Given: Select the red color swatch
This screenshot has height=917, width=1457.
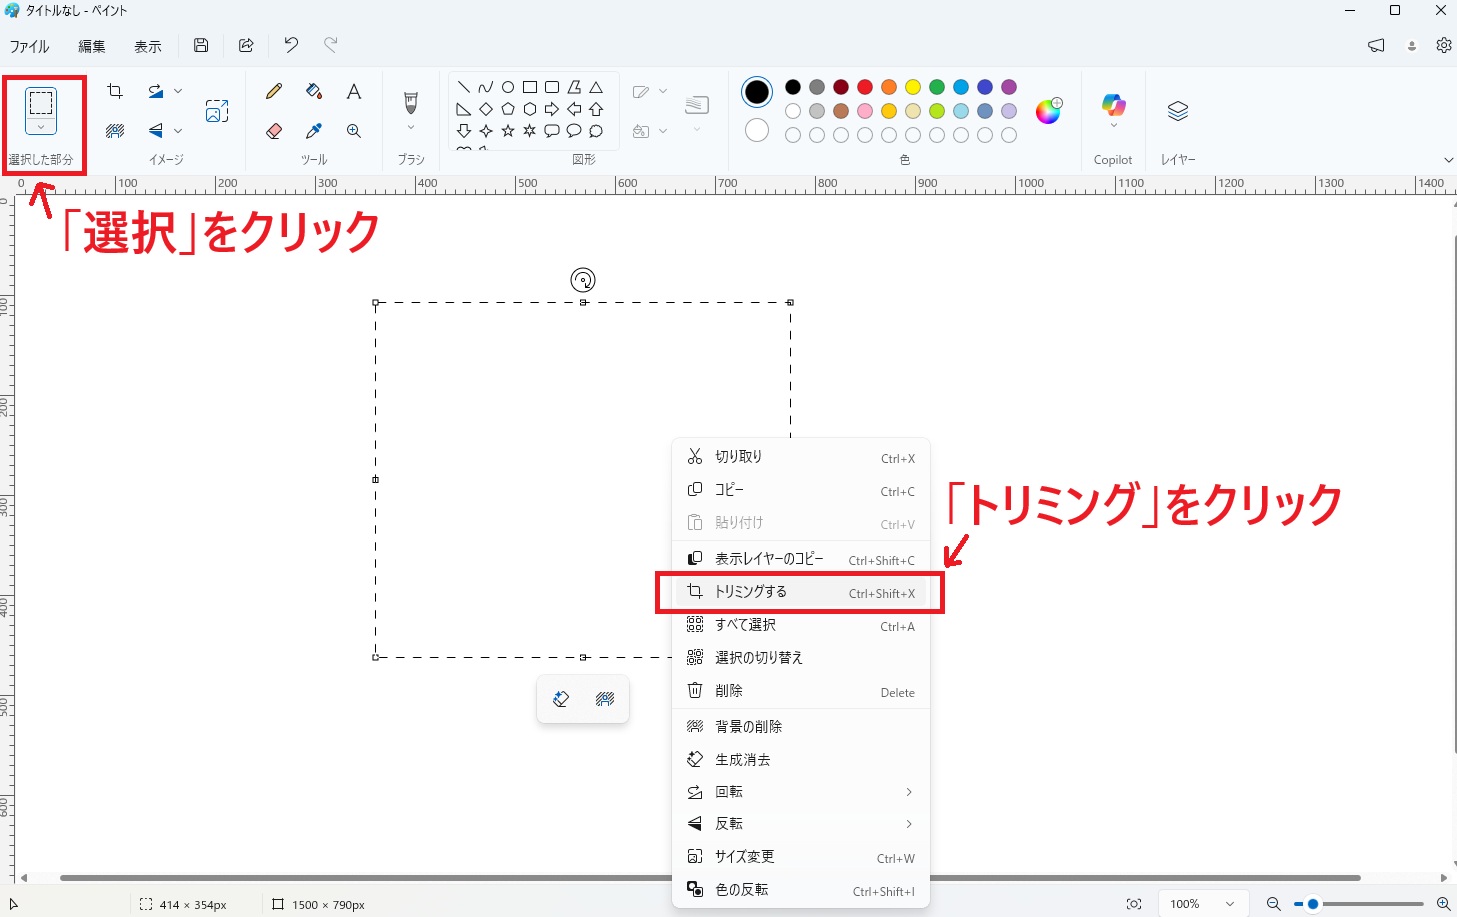Looking at the screenshot, I should [x=864, y=87].
